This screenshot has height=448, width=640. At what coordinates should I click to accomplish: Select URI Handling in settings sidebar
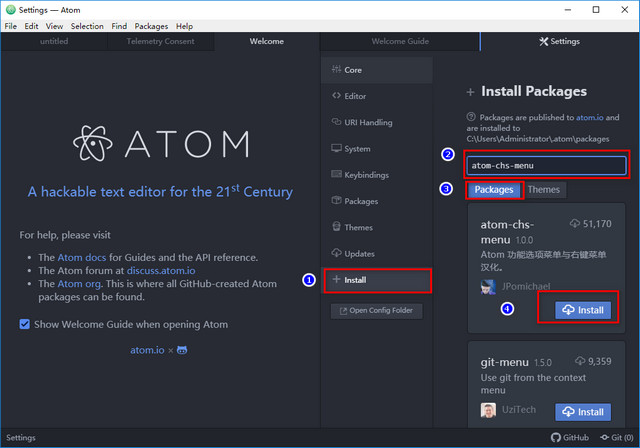point(368,123)
